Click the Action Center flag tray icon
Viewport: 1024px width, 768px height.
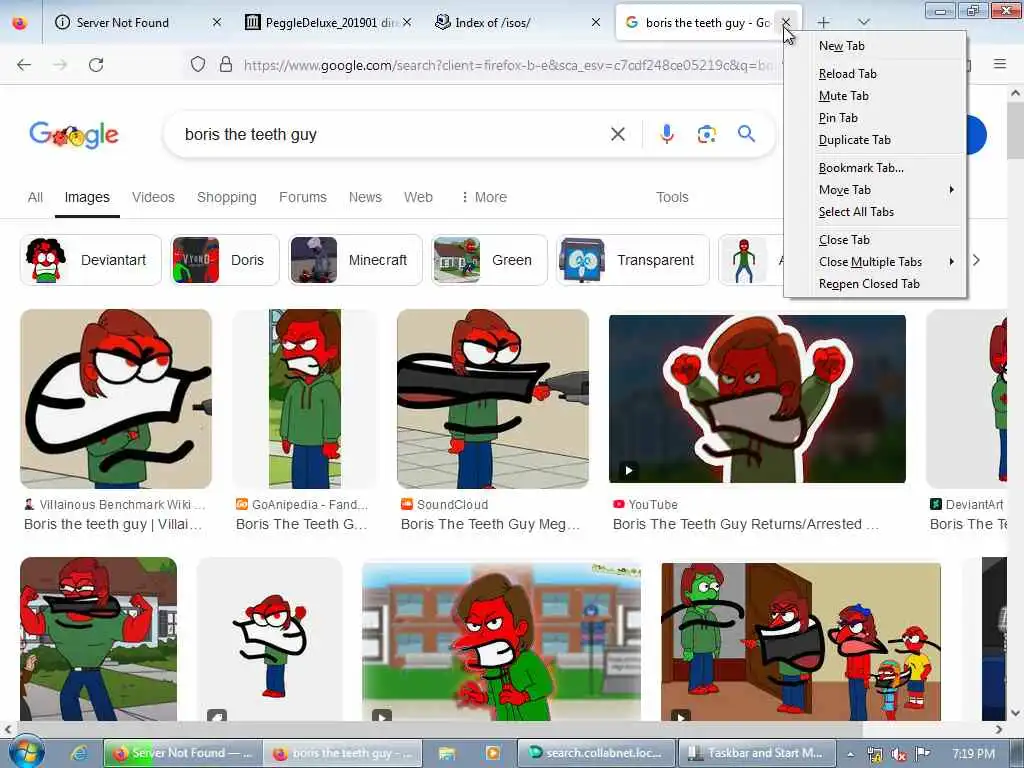[x=922, y=754]
